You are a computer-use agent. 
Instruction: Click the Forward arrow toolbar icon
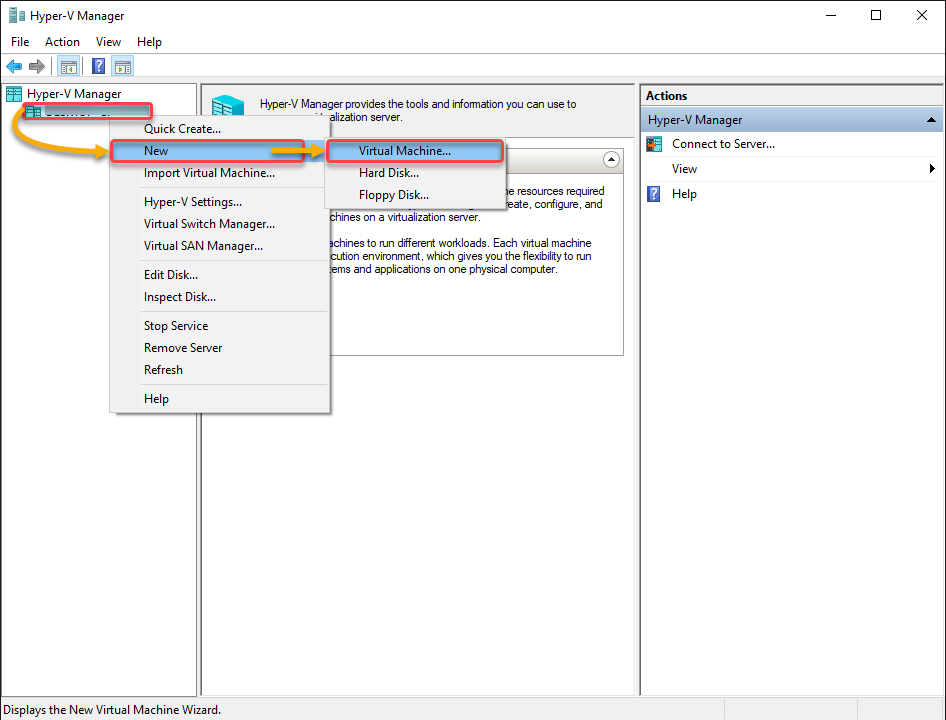point(37,66)
